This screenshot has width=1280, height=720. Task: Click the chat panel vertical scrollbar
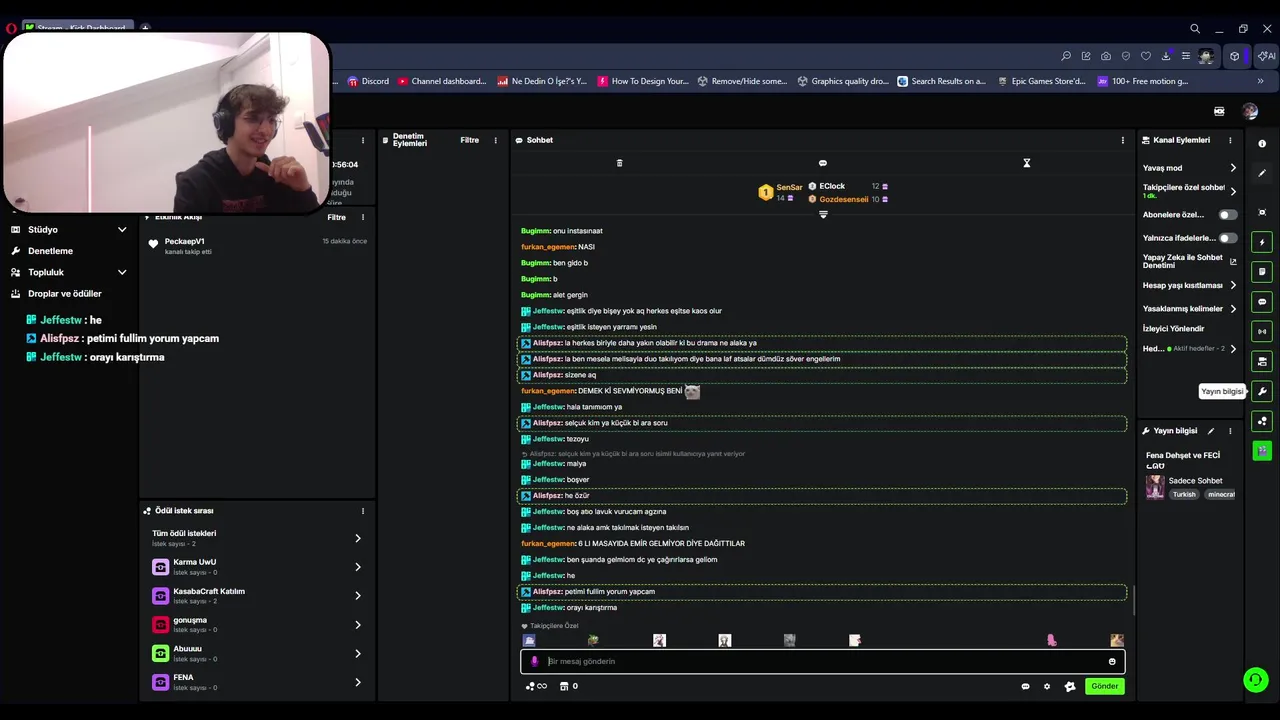[1132, 600]
